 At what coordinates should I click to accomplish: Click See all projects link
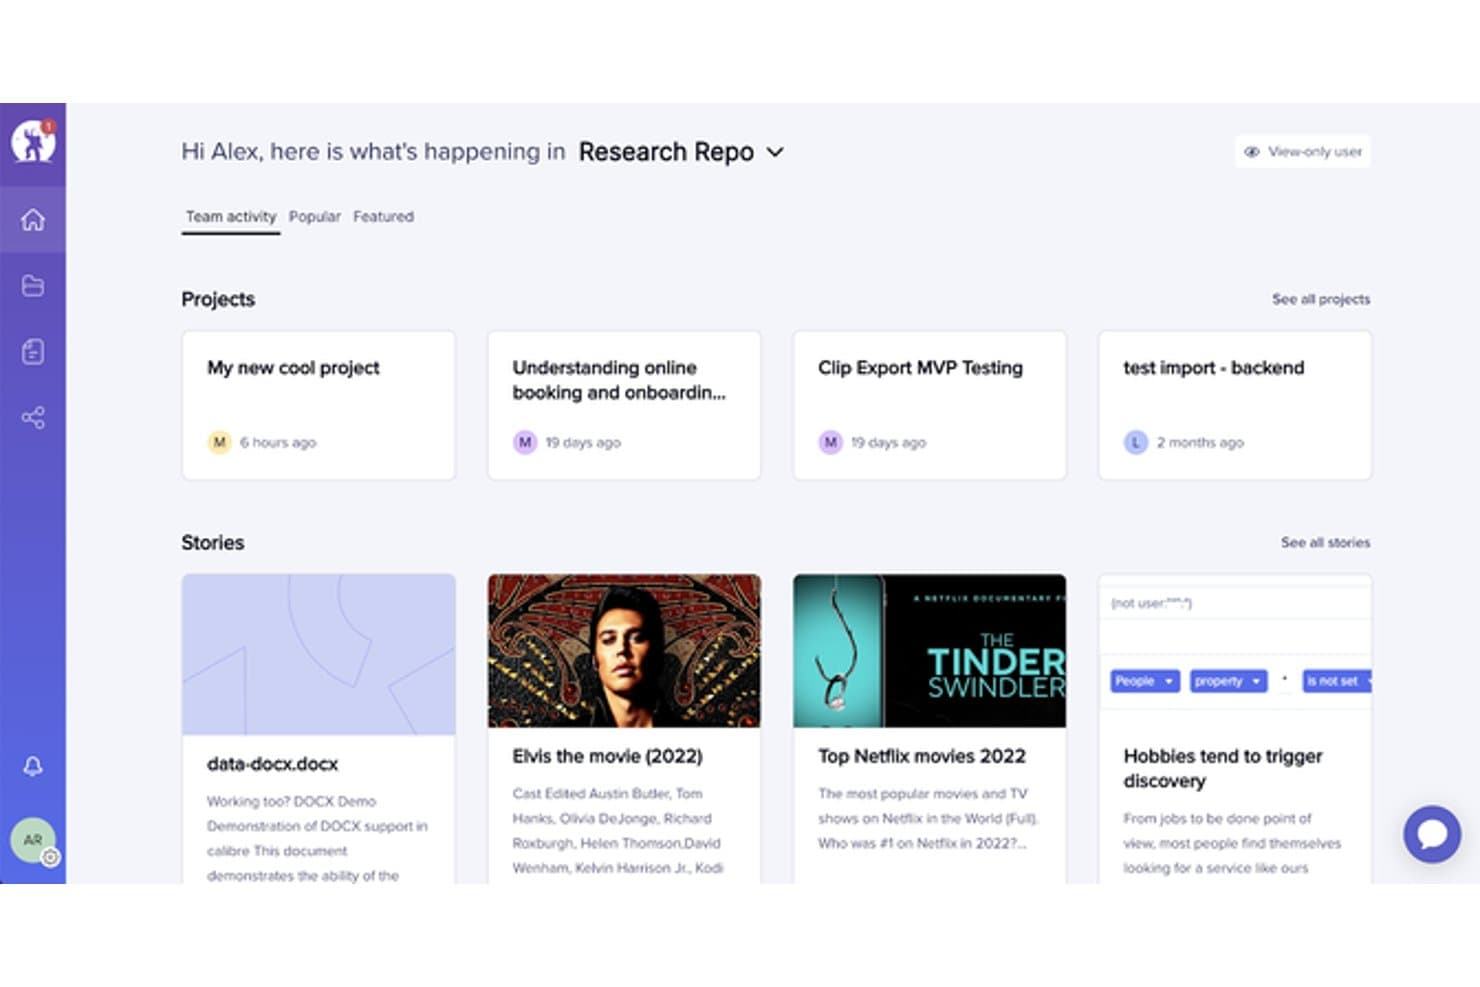(x=1321, y=299)
